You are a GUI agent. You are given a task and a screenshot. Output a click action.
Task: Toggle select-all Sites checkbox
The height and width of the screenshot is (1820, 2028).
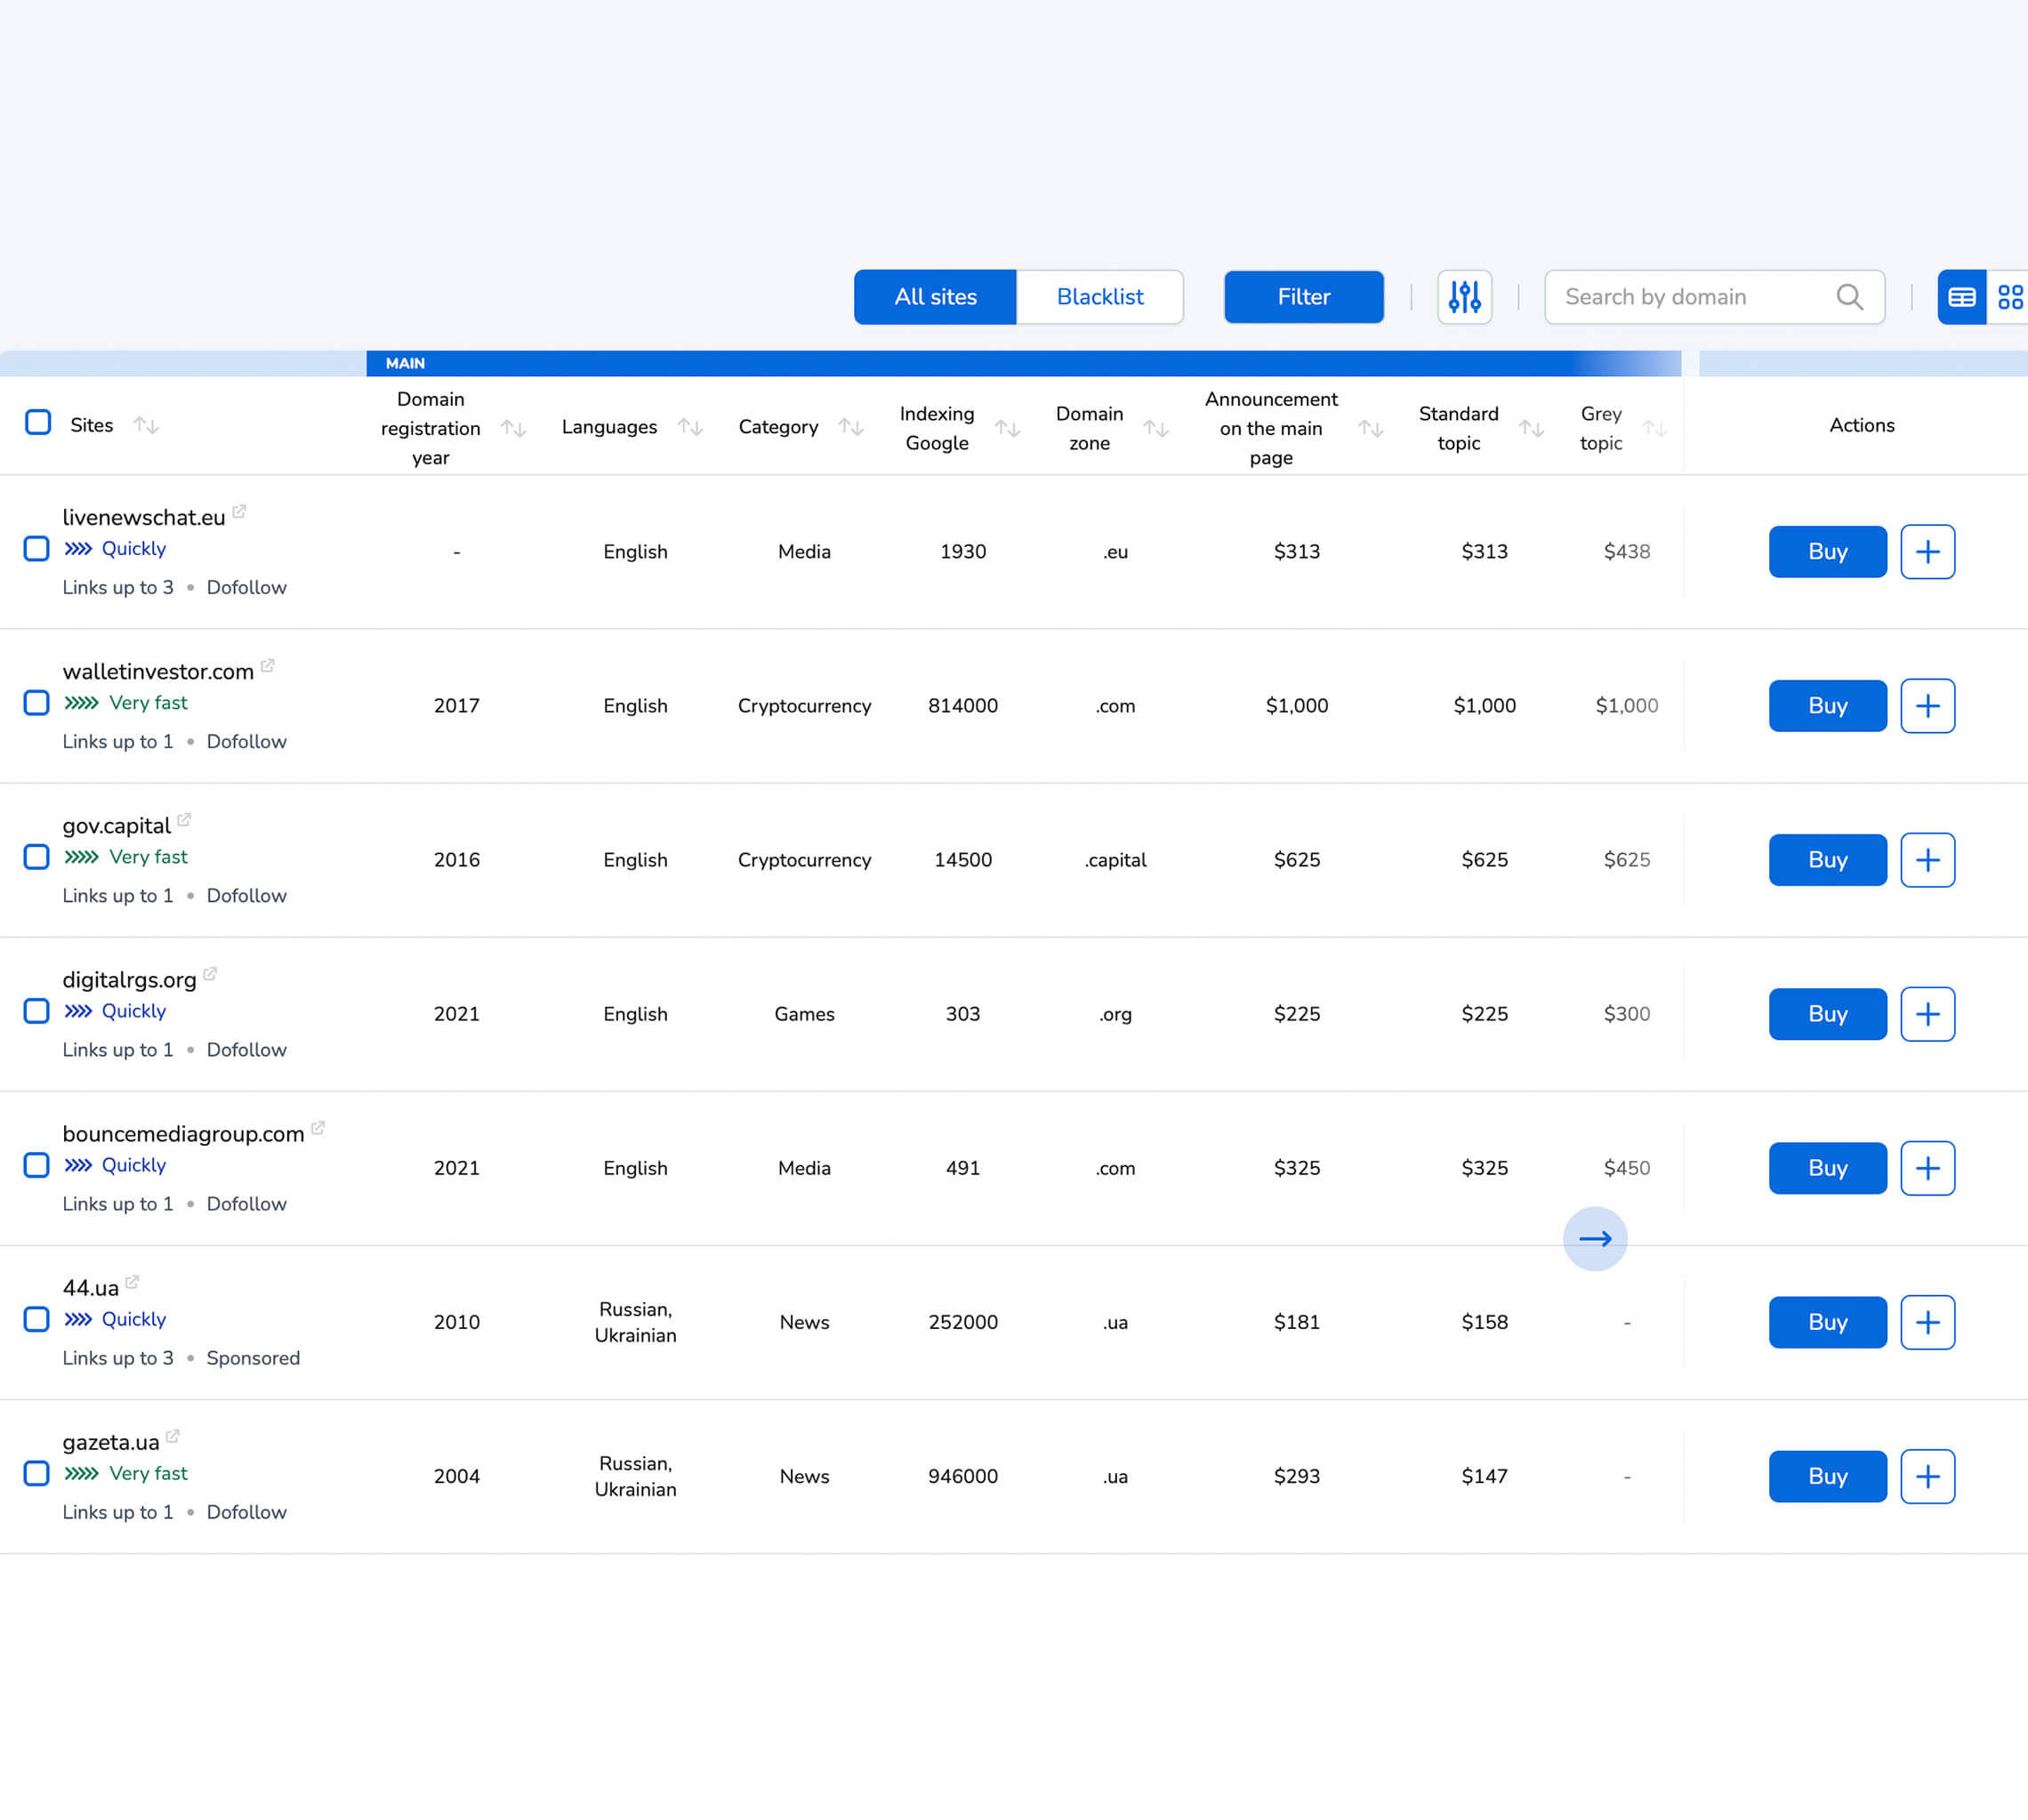[38, 423]
